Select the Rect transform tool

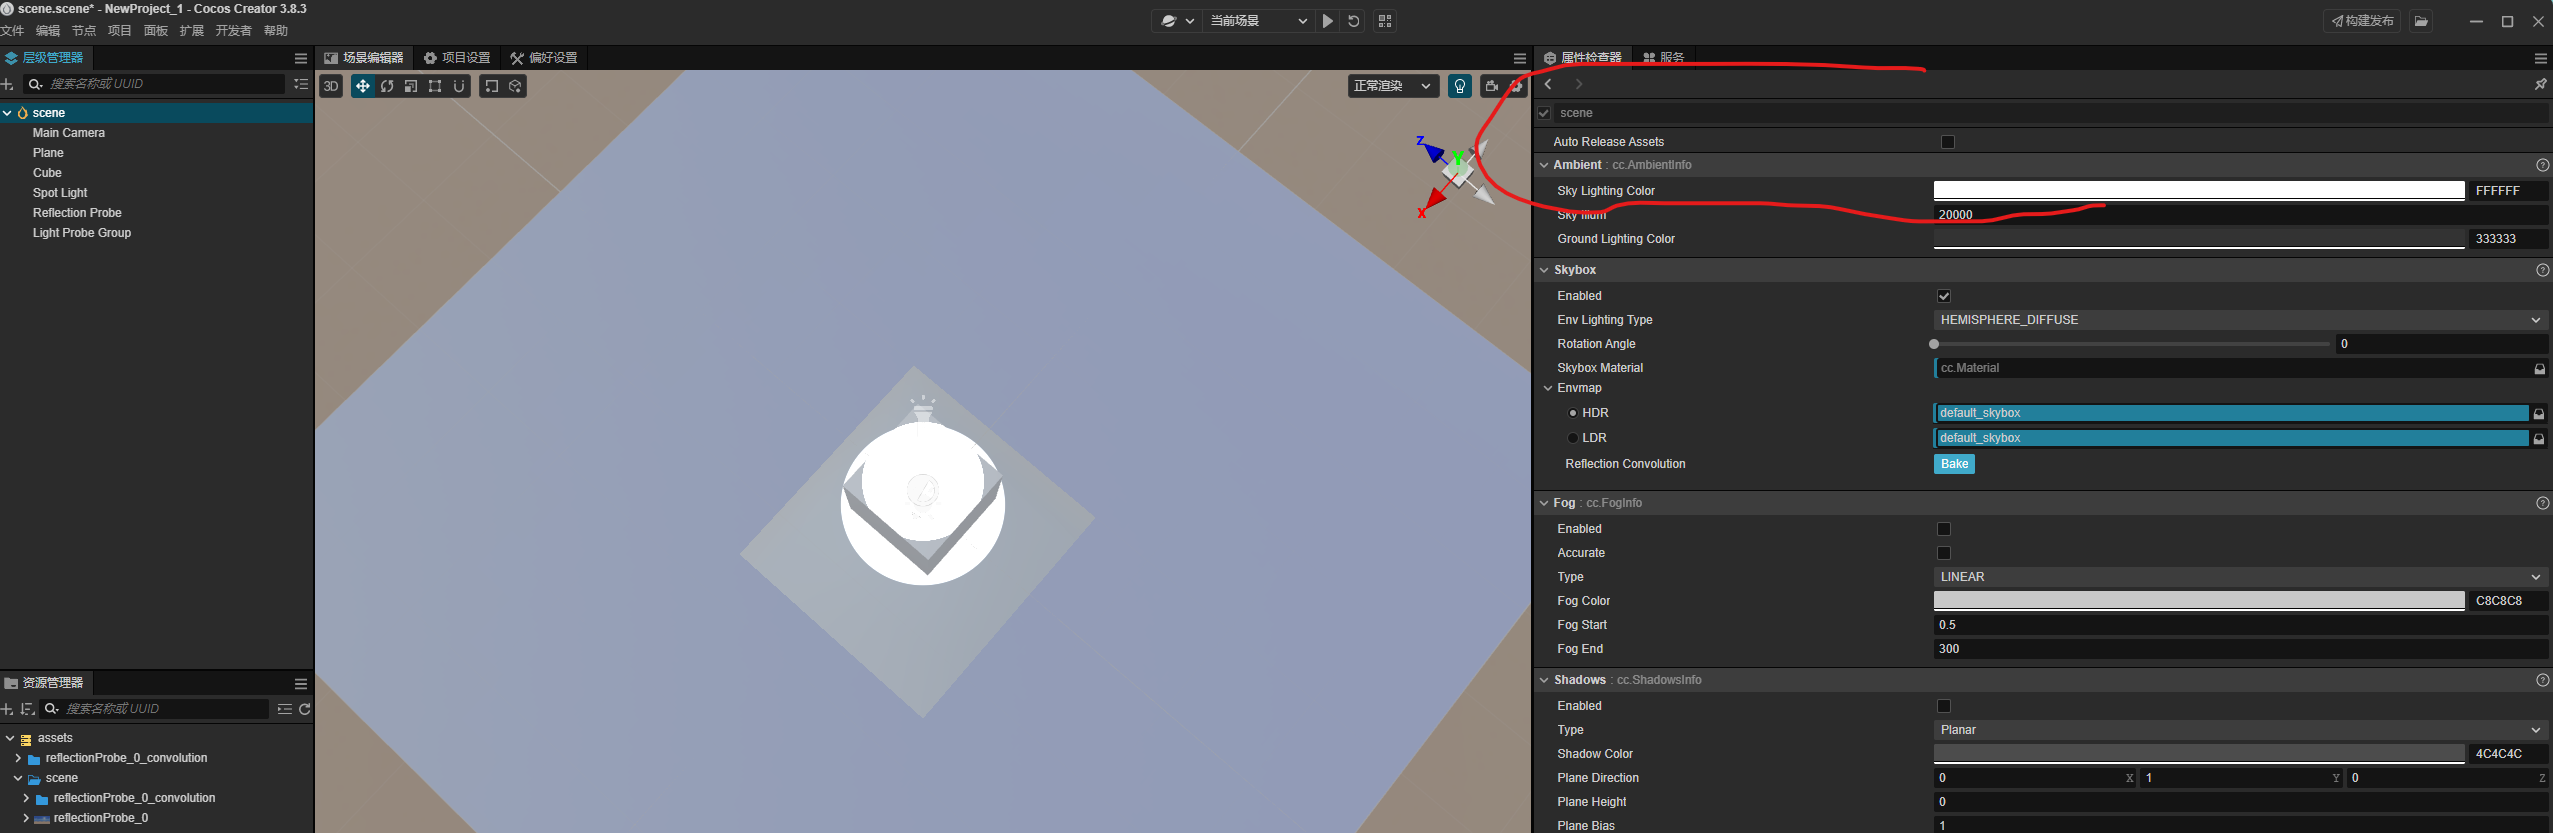[x=435, y=86]
